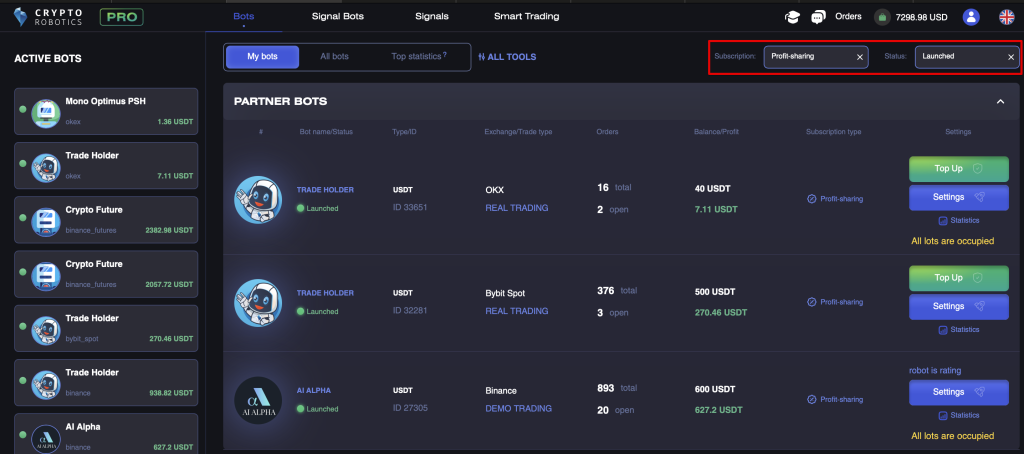
Task: Go to the Signals tab
Action: 432,16
